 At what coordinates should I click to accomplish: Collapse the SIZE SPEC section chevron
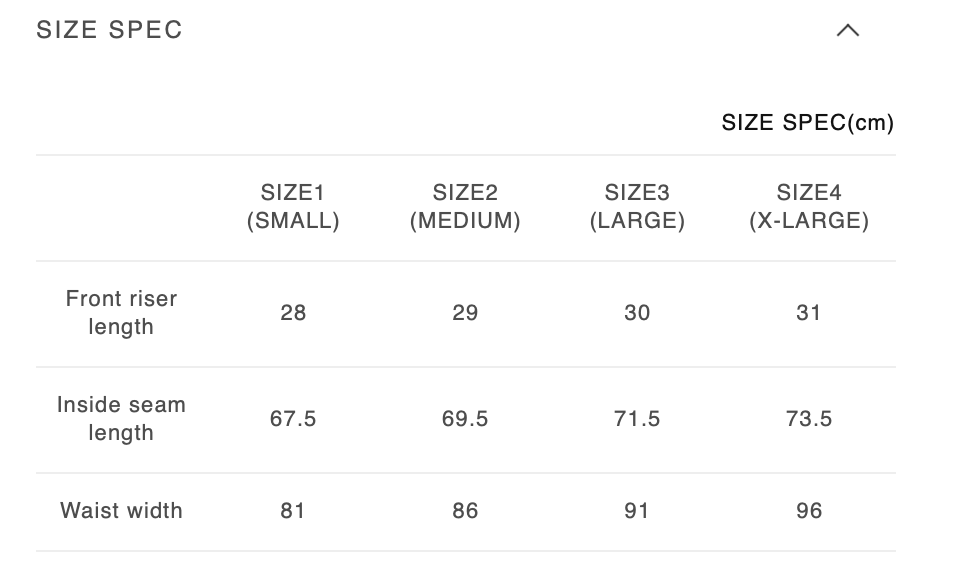coord(847,30)
